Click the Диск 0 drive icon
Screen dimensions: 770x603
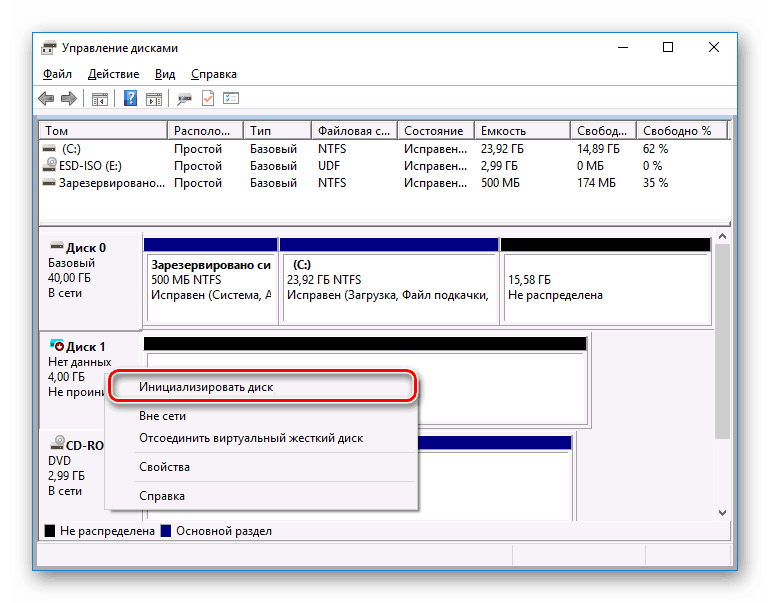(57, 245)
